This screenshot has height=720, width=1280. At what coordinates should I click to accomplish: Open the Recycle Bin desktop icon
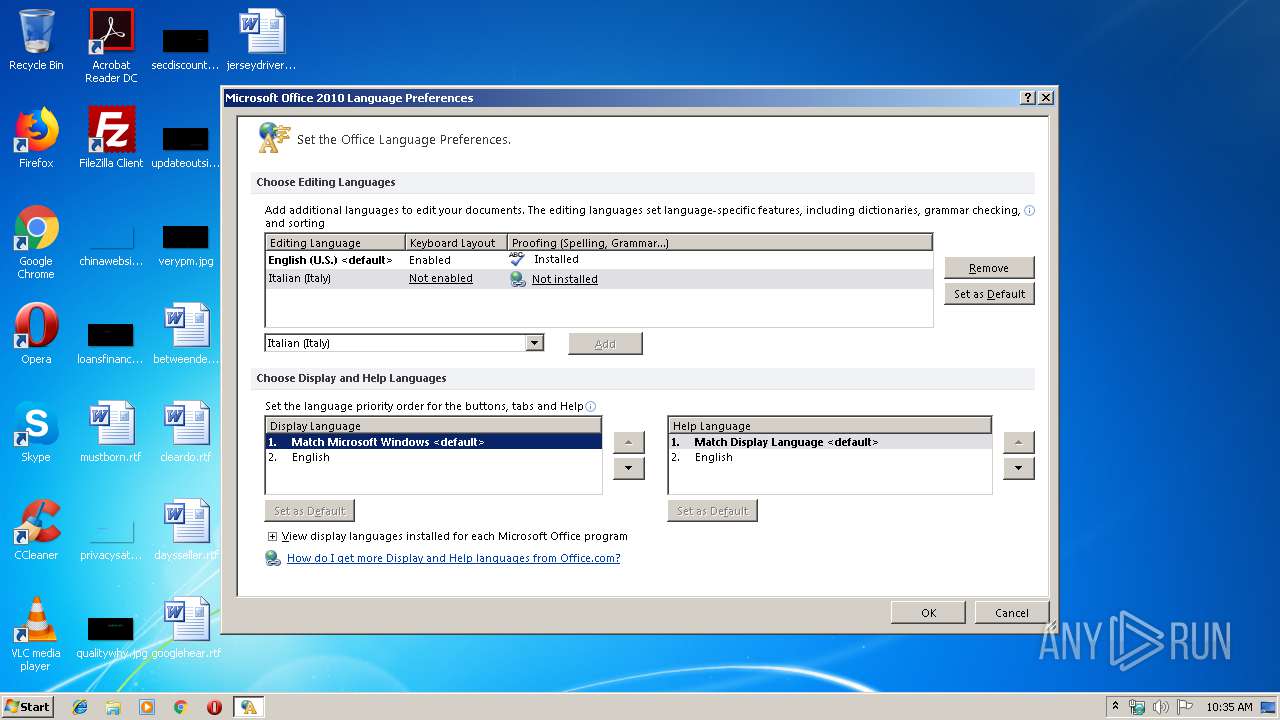(x=36, y=40)
